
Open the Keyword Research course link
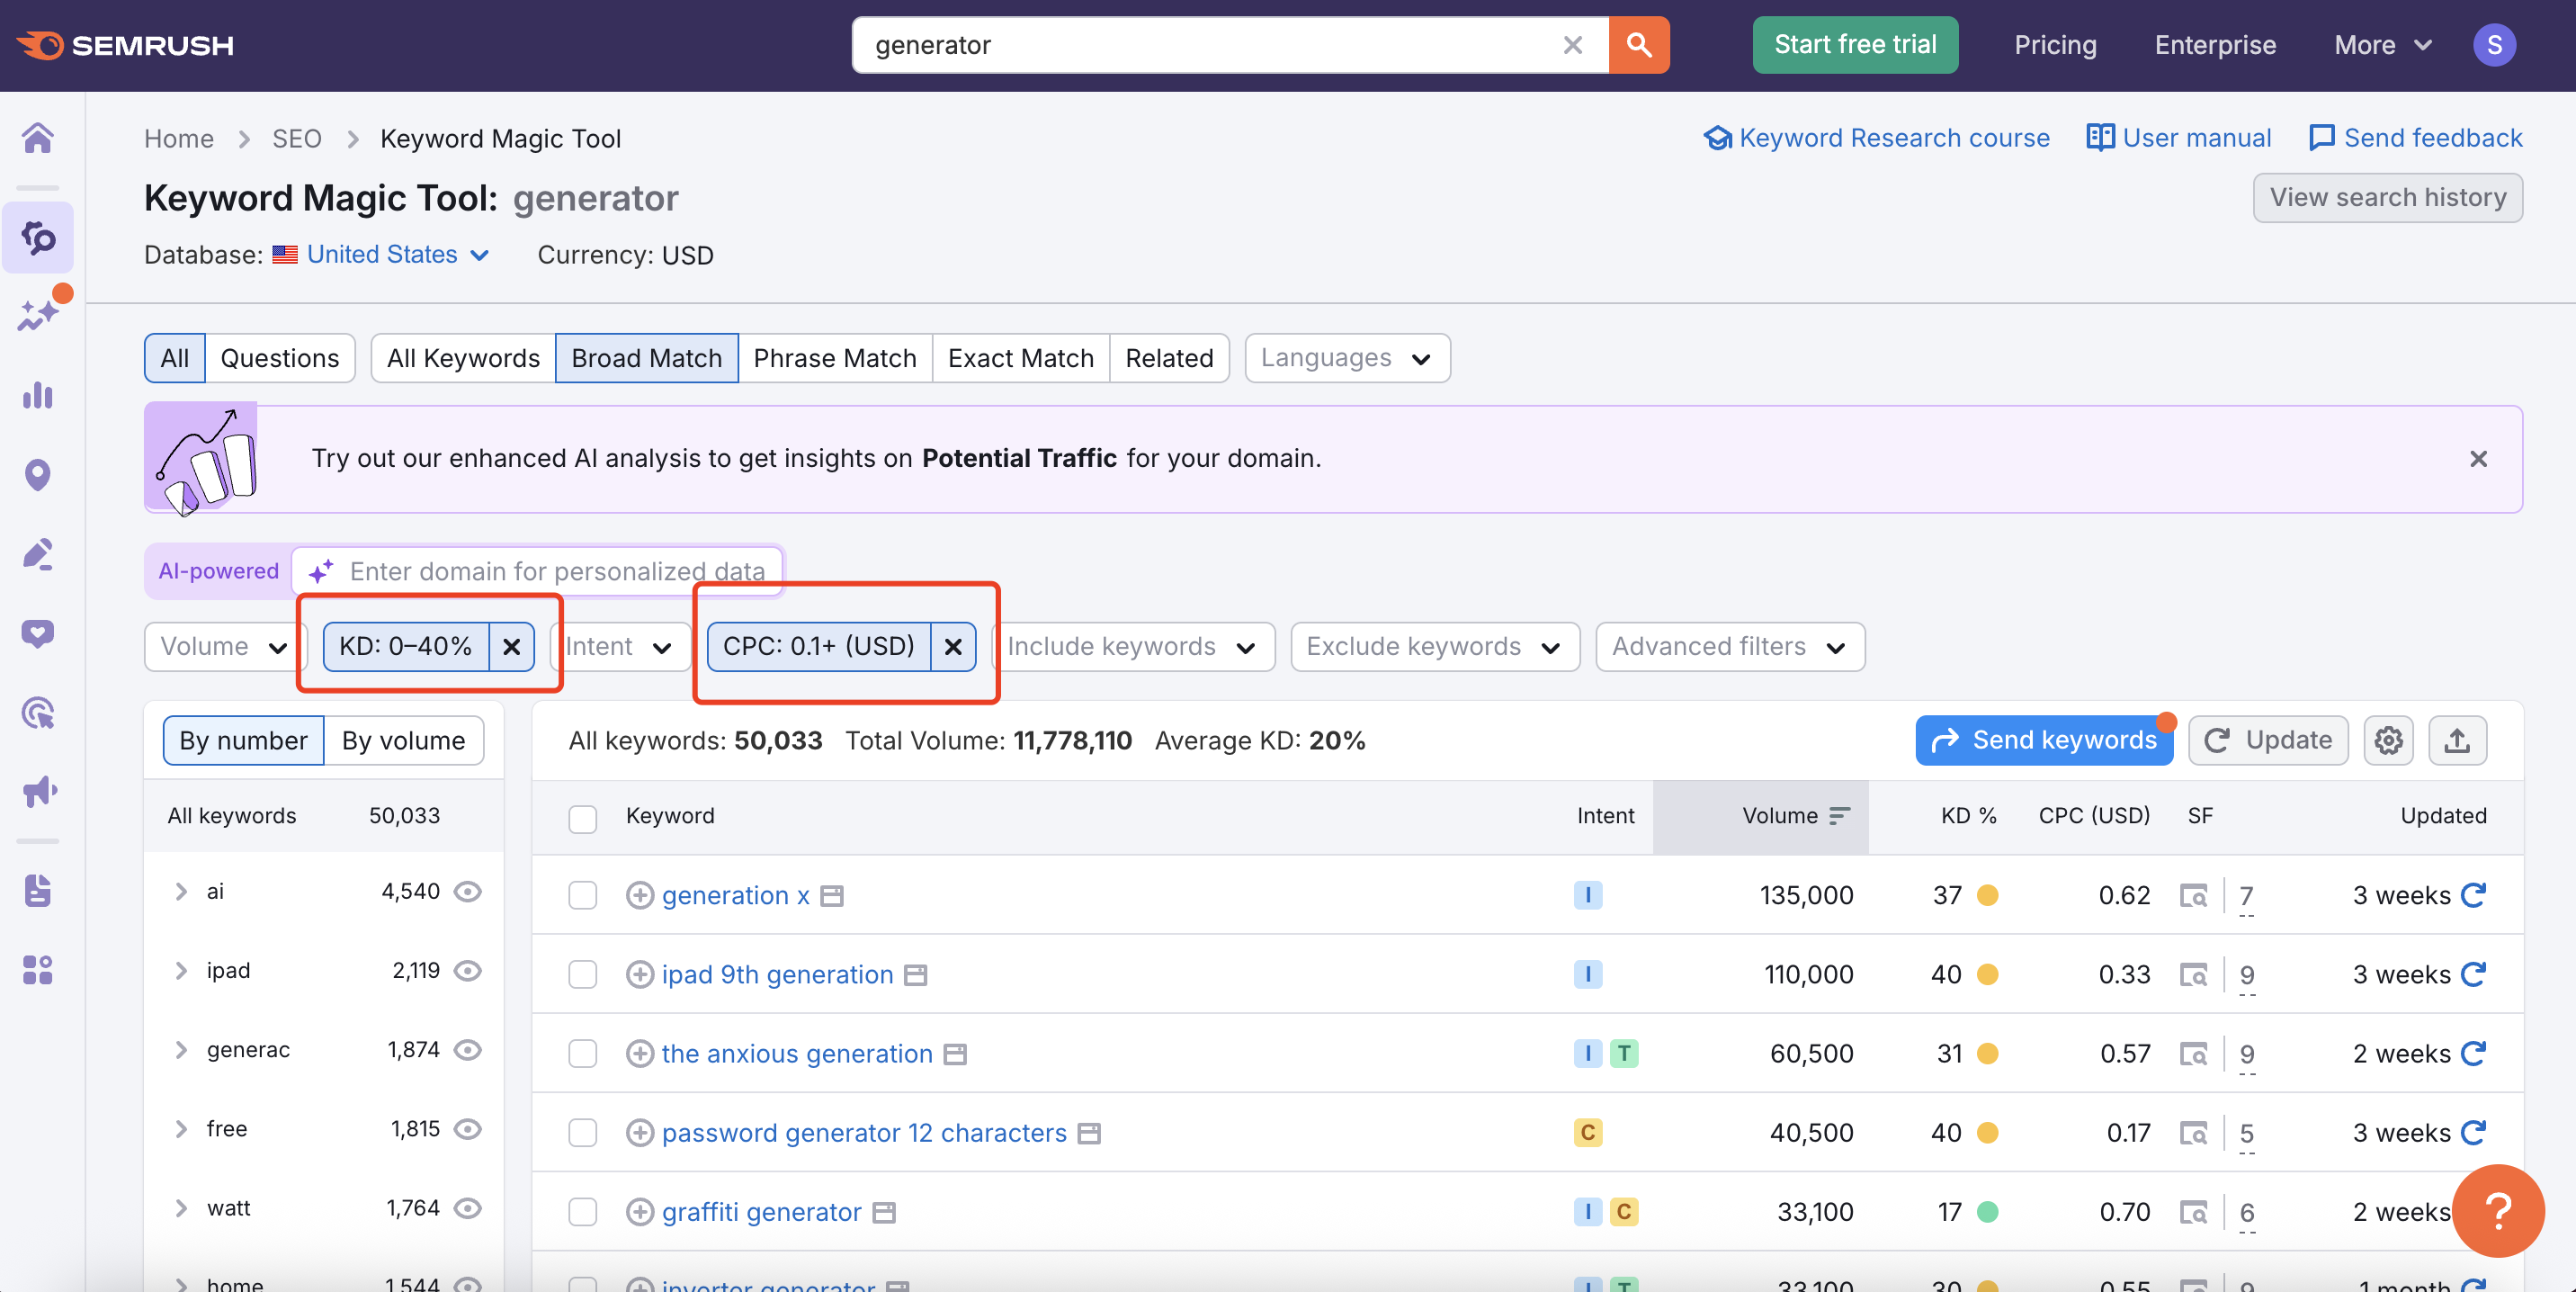[x=1877, y=138]
